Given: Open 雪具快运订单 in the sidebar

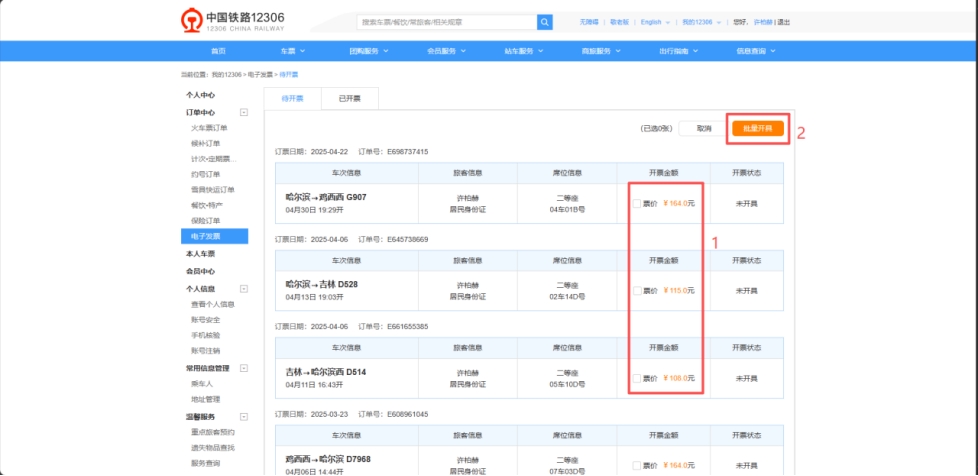Looking at the screenshot, I should (212, 190).
